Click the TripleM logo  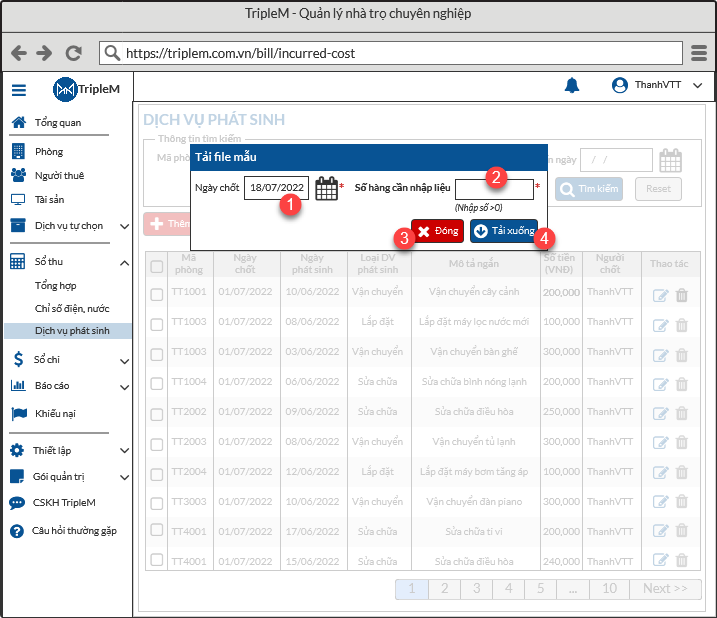coord(87,90)
